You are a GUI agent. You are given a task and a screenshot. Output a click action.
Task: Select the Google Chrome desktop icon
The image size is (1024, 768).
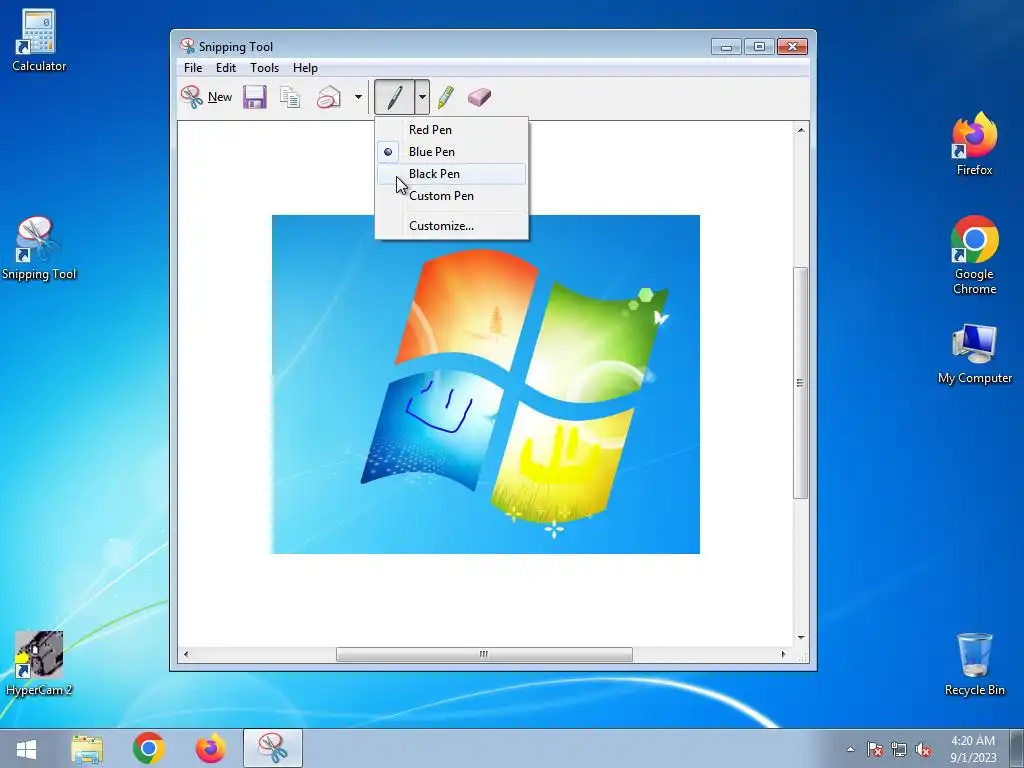point(974,255)
